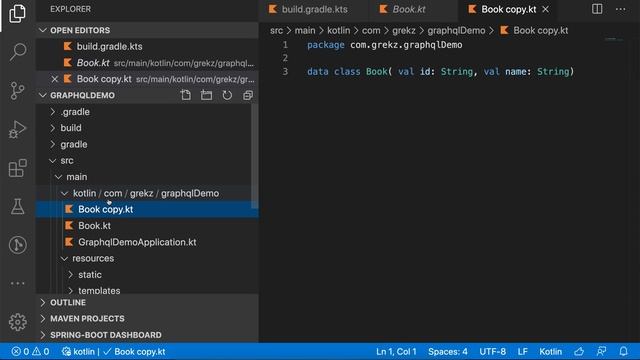Change end of line sequence LF
The image size is (640, 360).
point(523,351)
